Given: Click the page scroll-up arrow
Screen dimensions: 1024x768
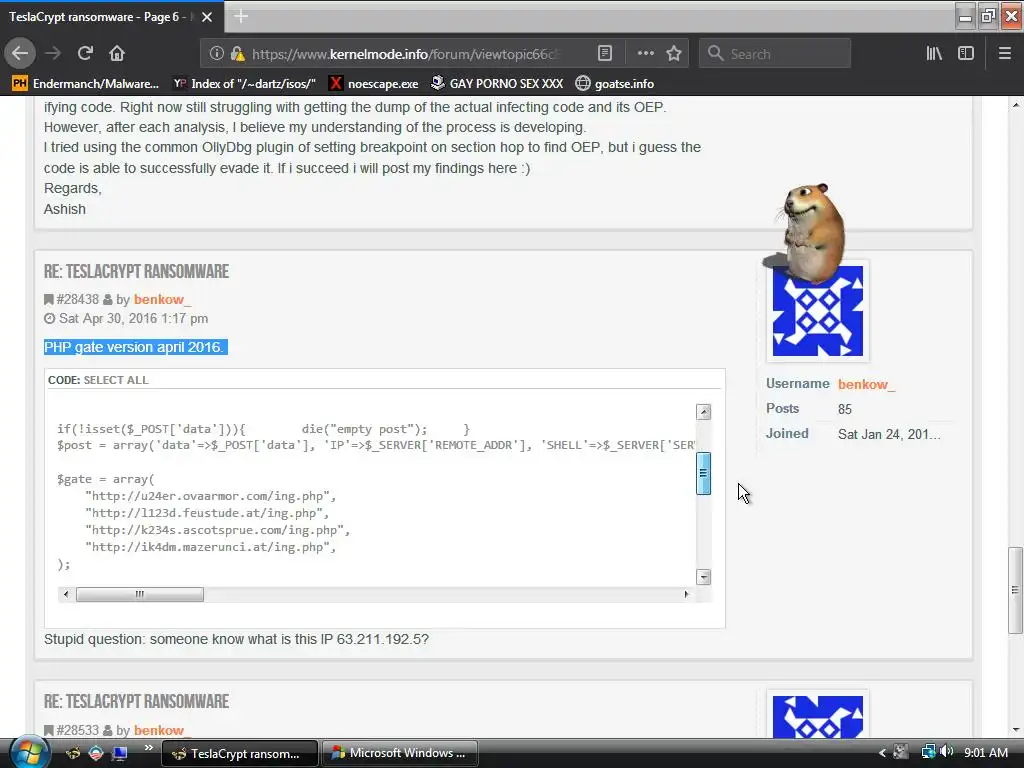Looking at the screenshot, I should [1016, 104].
